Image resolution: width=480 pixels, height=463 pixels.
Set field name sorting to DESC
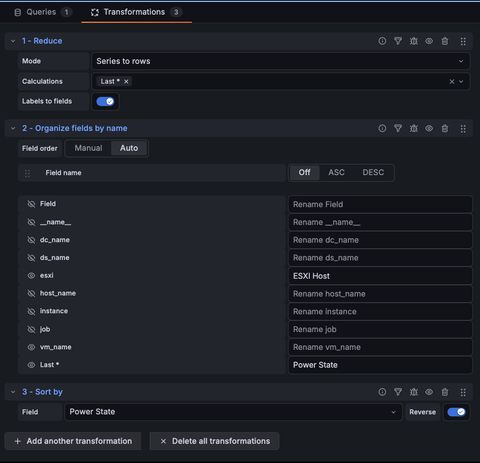(x=373, y=173)
